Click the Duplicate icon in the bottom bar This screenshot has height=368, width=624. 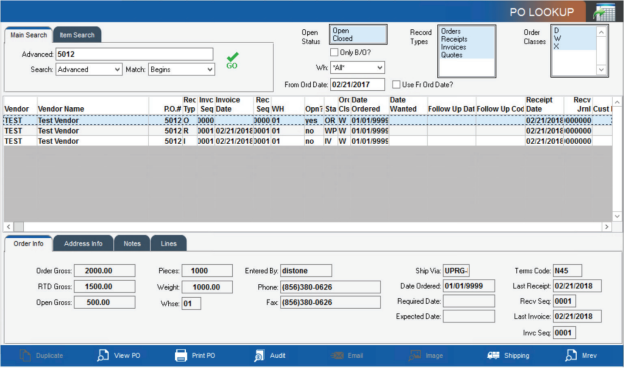pyautogui.click(x=25, y=355)
